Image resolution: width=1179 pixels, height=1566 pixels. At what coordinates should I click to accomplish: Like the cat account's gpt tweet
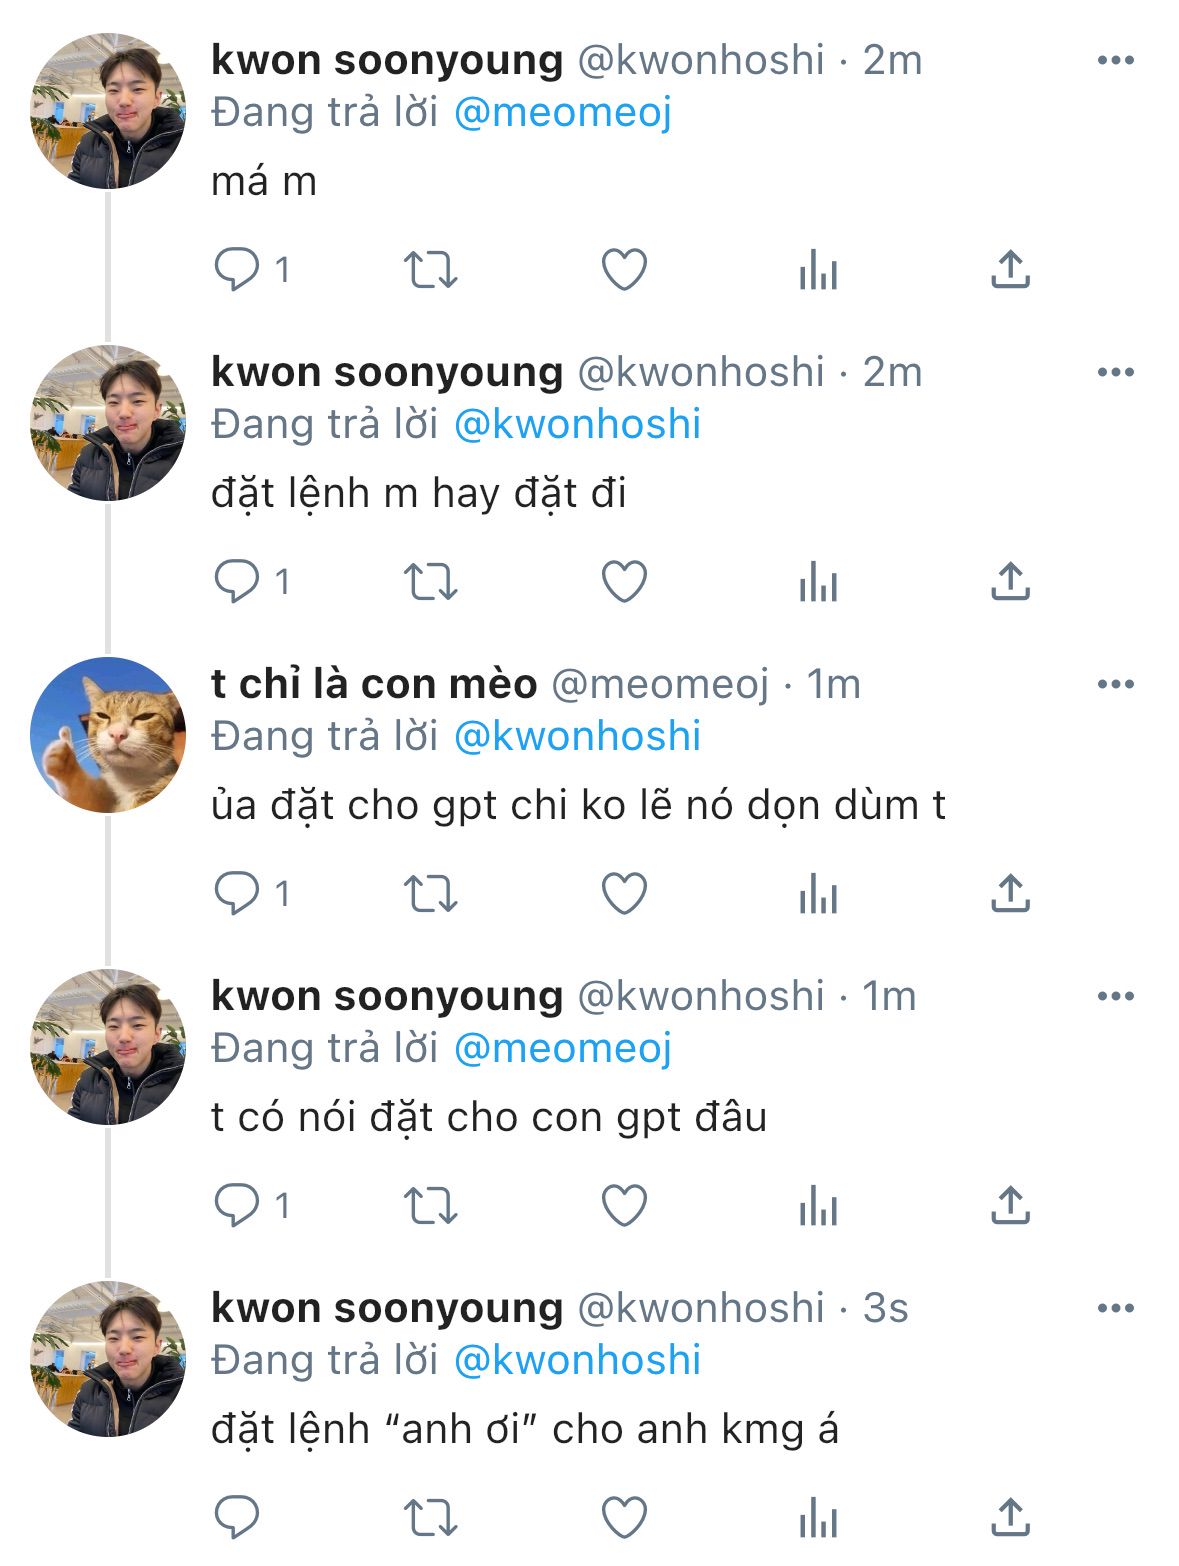click(x=624, y=893)
